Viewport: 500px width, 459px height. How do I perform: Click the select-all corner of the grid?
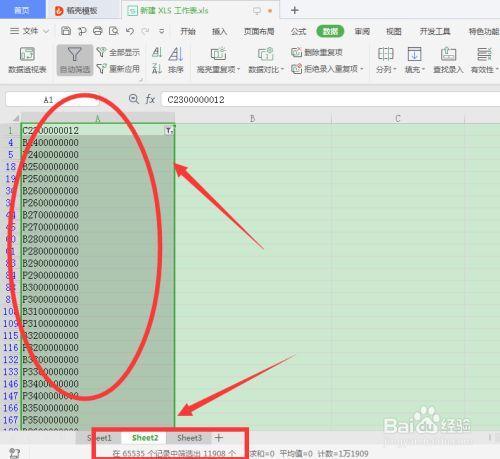tap(16, 118)
